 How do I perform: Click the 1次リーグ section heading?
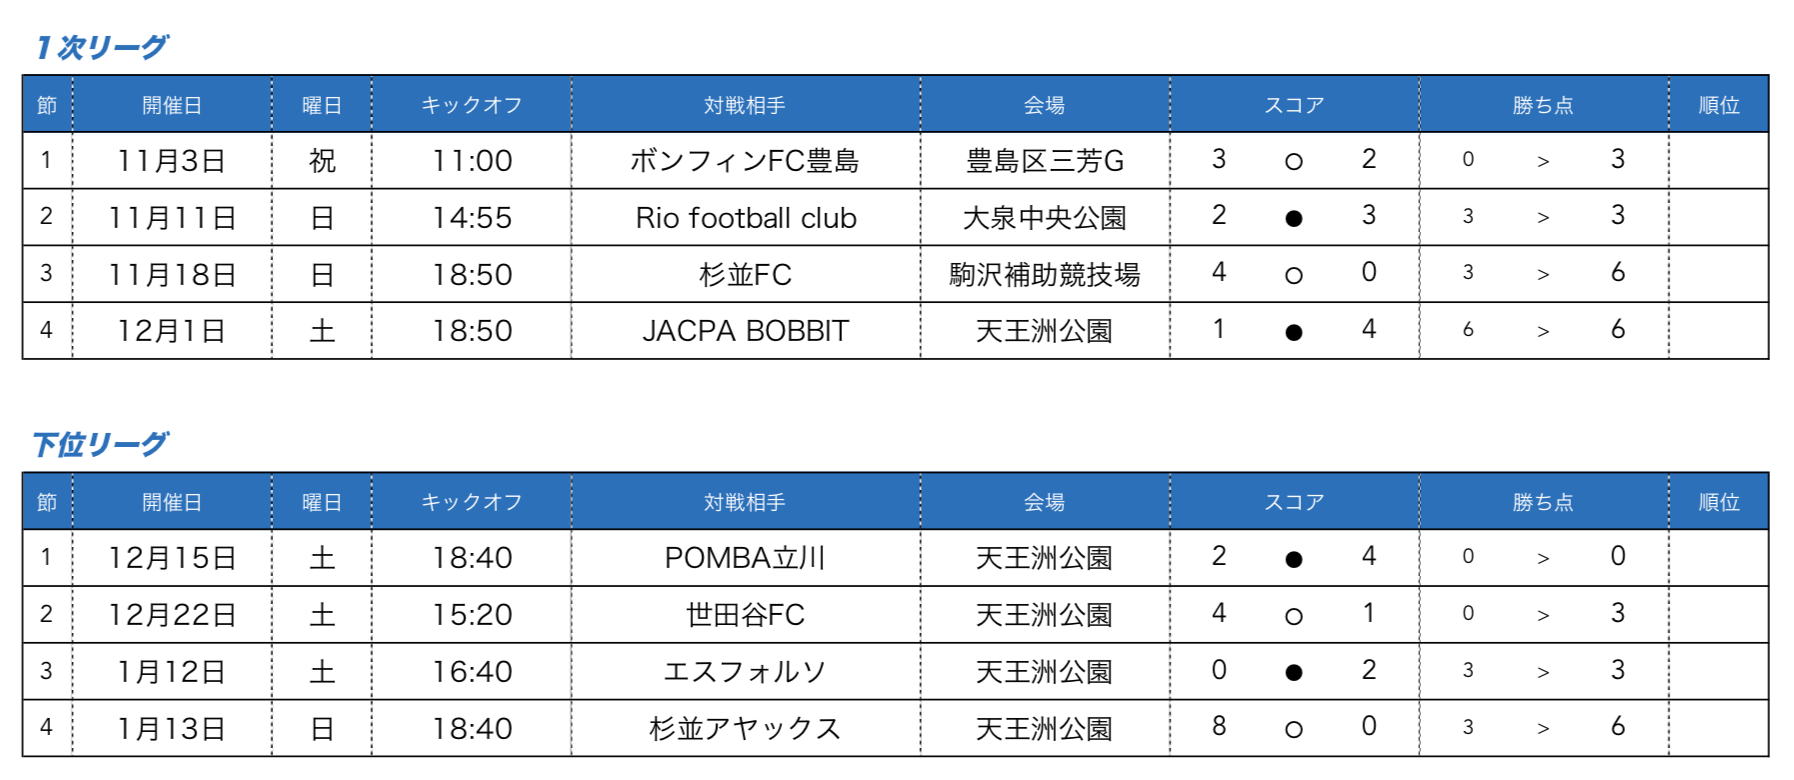coord(101,47)
